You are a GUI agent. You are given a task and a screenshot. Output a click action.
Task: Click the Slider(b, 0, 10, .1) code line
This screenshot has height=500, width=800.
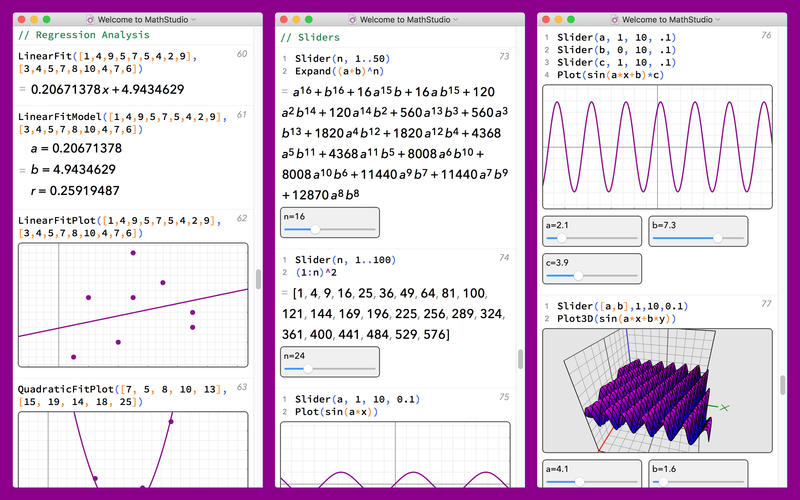tap(616, 50)
